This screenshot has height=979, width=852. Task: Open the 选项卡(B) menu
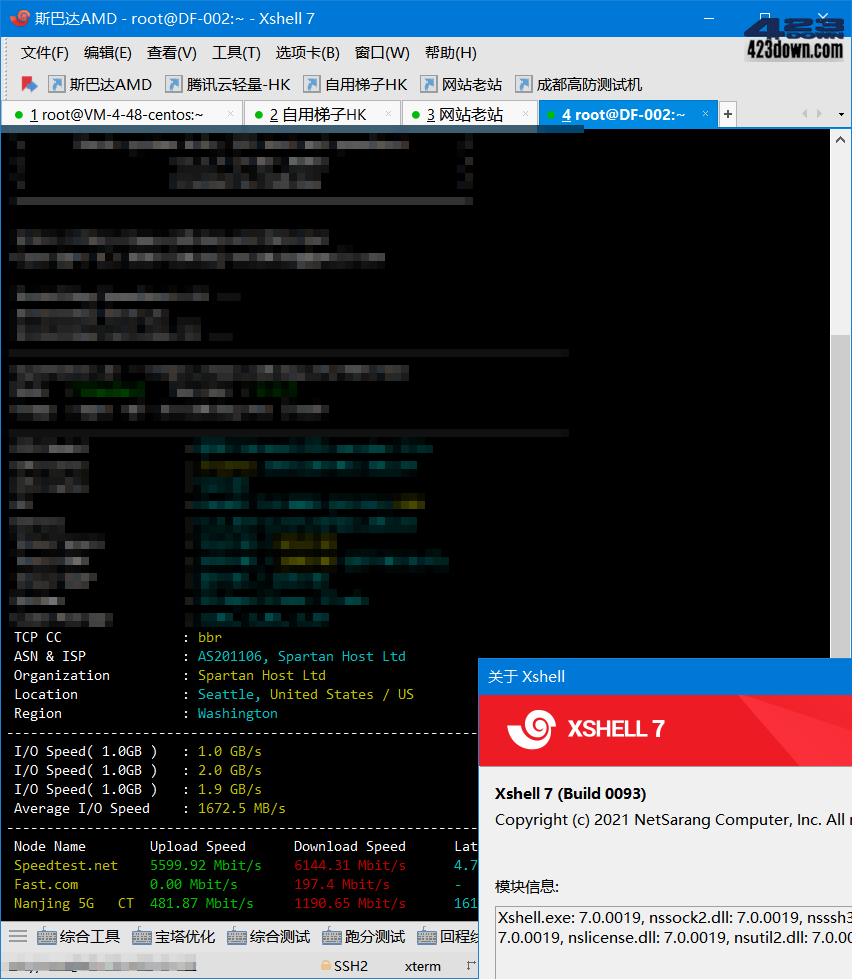coord(307,52)
